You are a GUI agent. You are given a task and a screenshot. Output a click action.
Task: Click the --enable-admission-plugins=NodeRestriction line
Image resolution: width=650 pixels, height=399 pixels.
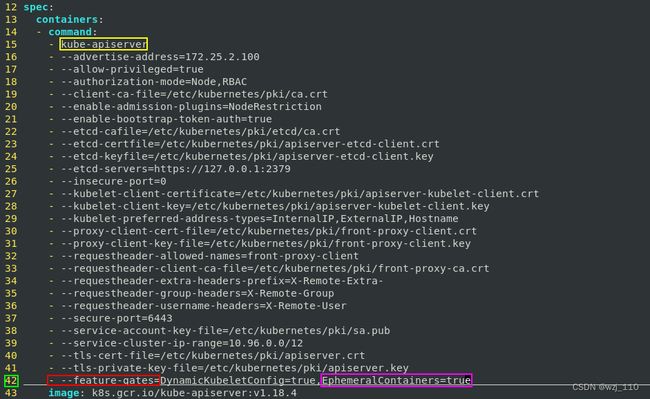point(191,106)
